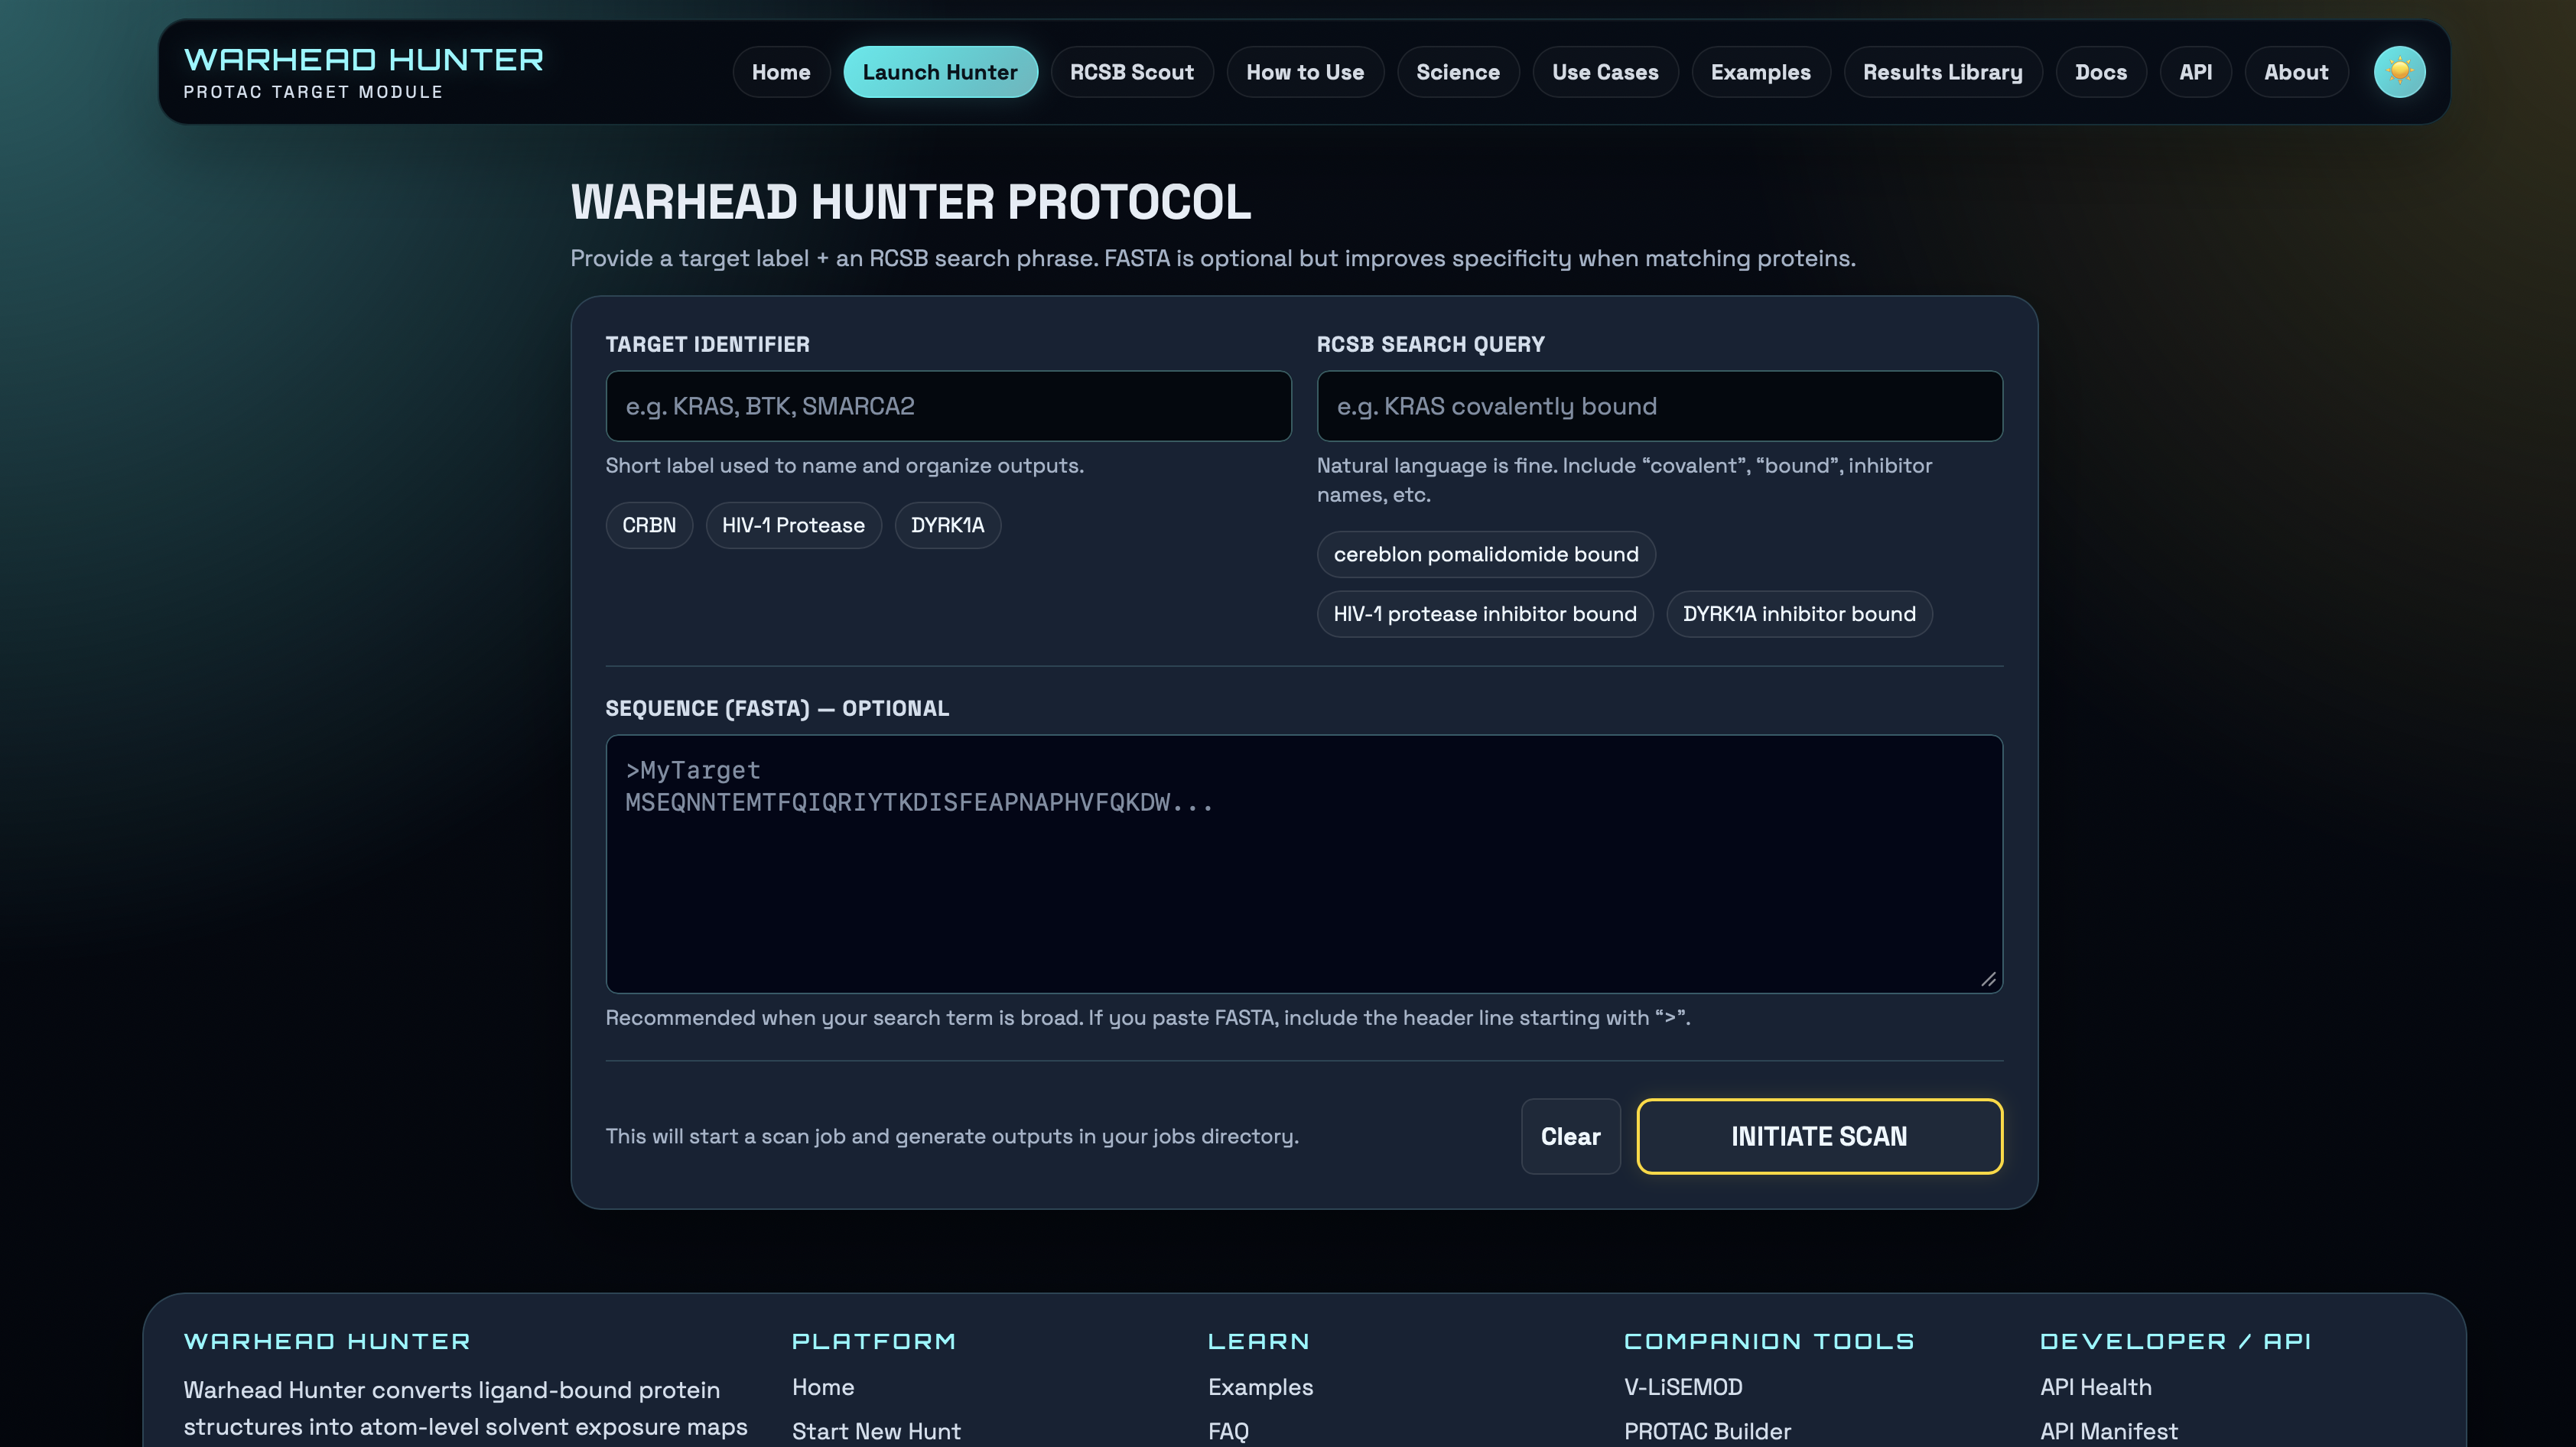Click the Warhead Hunter logo
2576x1447 pixels.
tap(363, 72)
